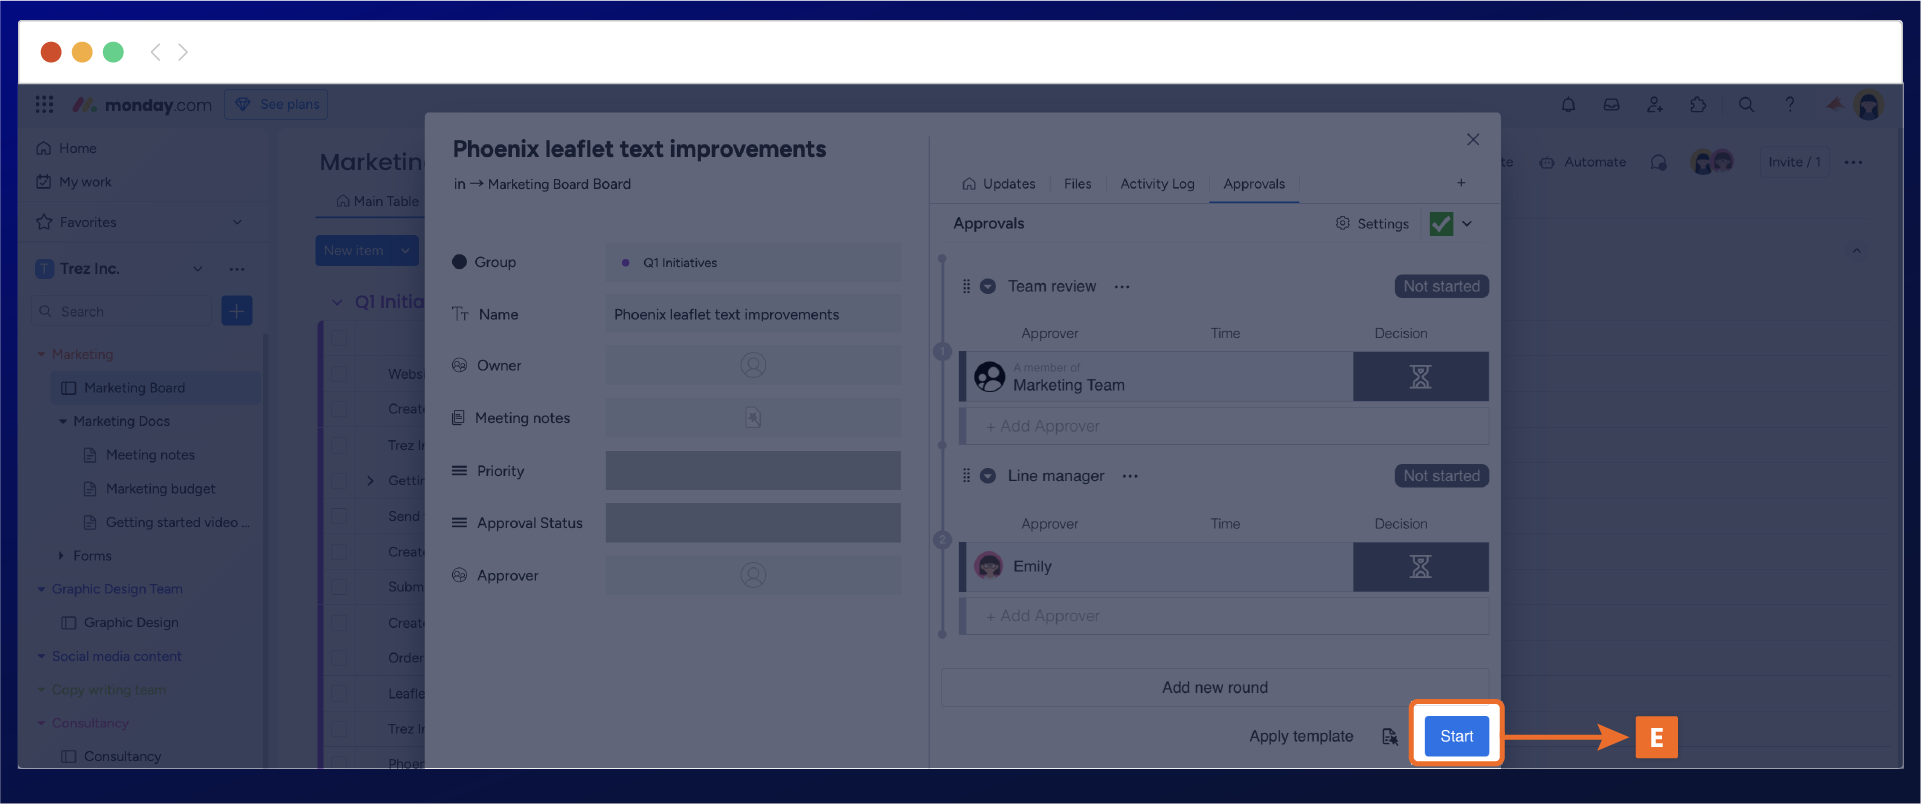Viewport: 1921px width, 804px height.
Task: Switch to the Activity Log tab
Action: click(1157, 184)
